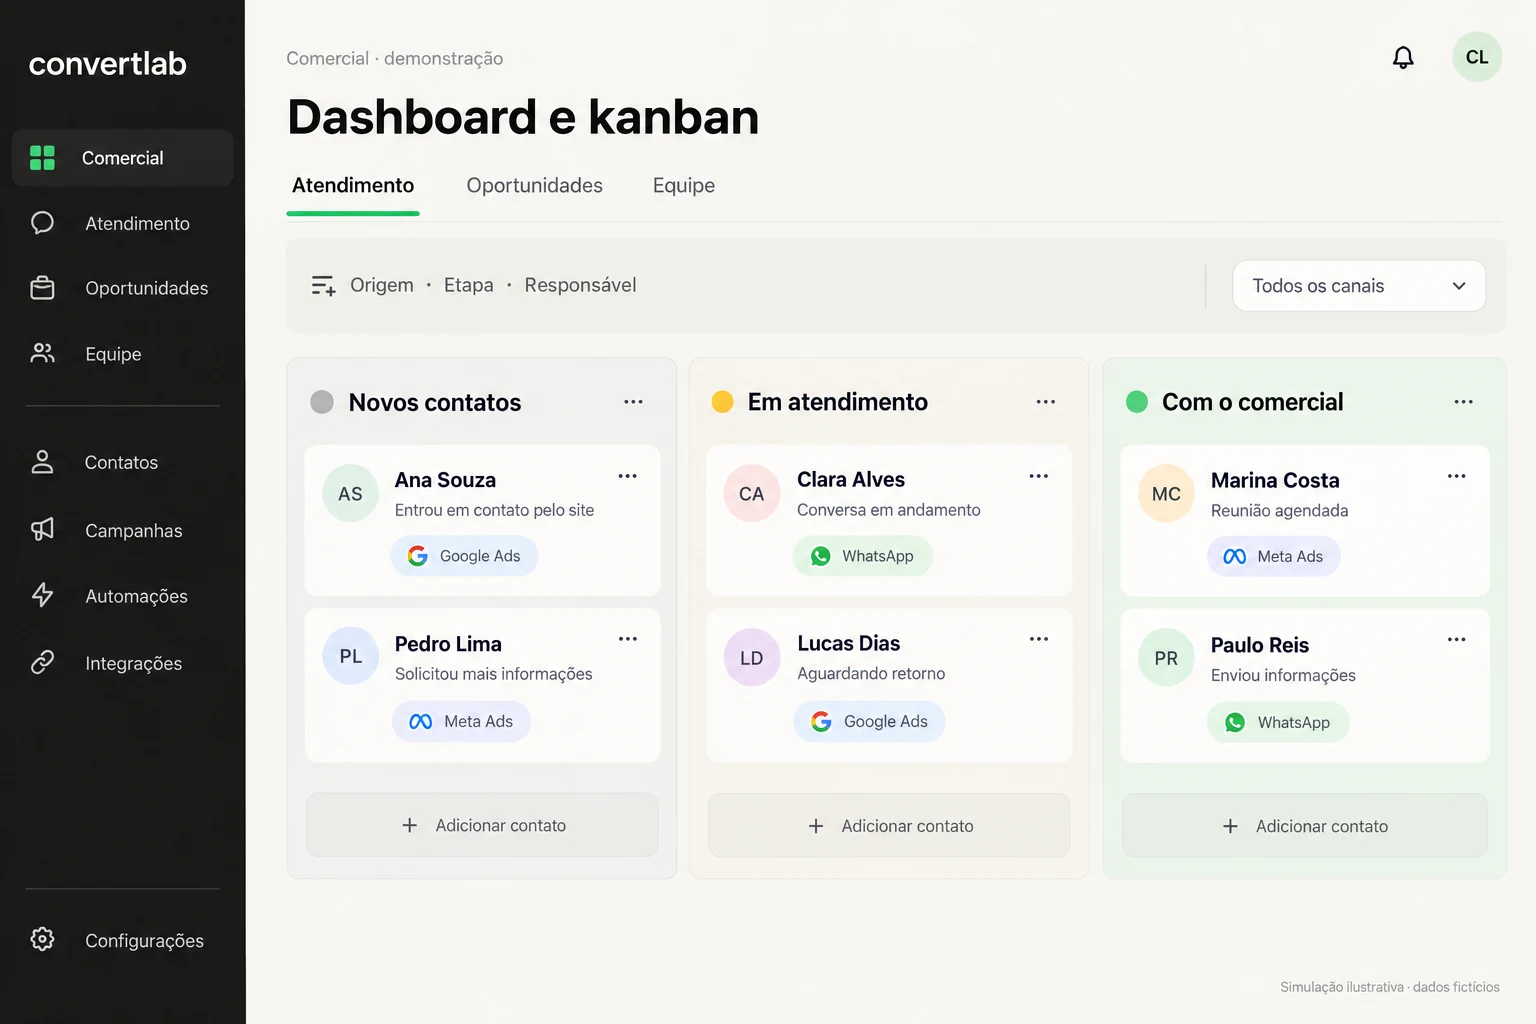1536x1024 pixels.
Task: Filter by Origem
Action: [382, 285]
